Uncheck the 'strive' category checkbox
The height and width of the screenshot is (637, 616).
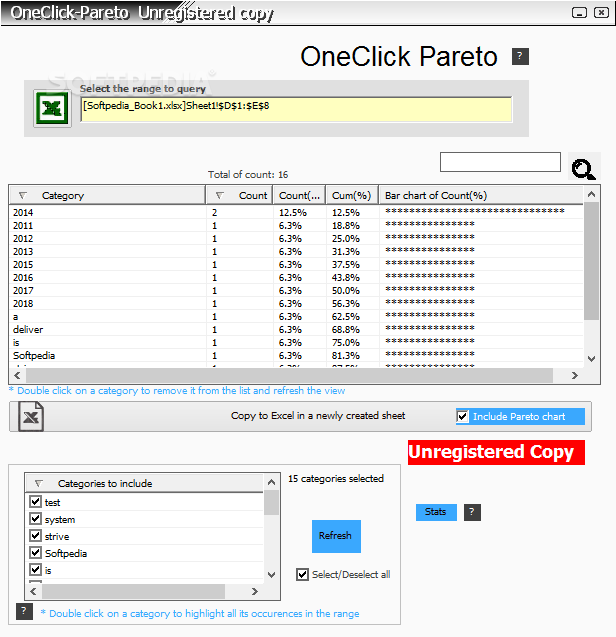coord(36,536)
